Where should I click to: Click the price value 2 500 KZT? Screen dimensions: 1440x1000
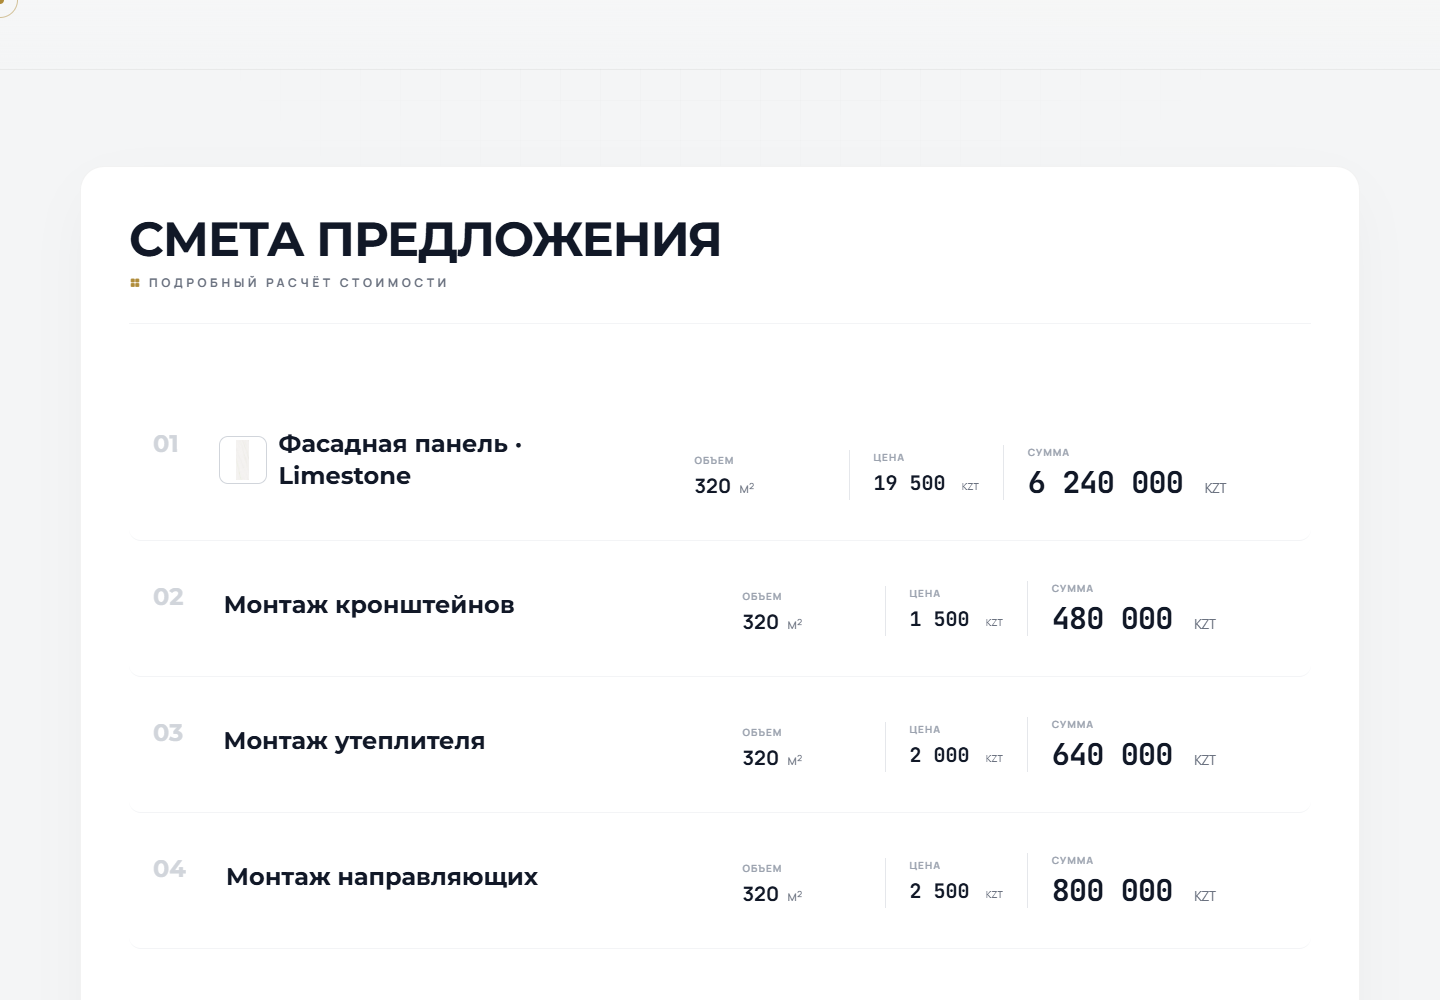coord(956,892)
